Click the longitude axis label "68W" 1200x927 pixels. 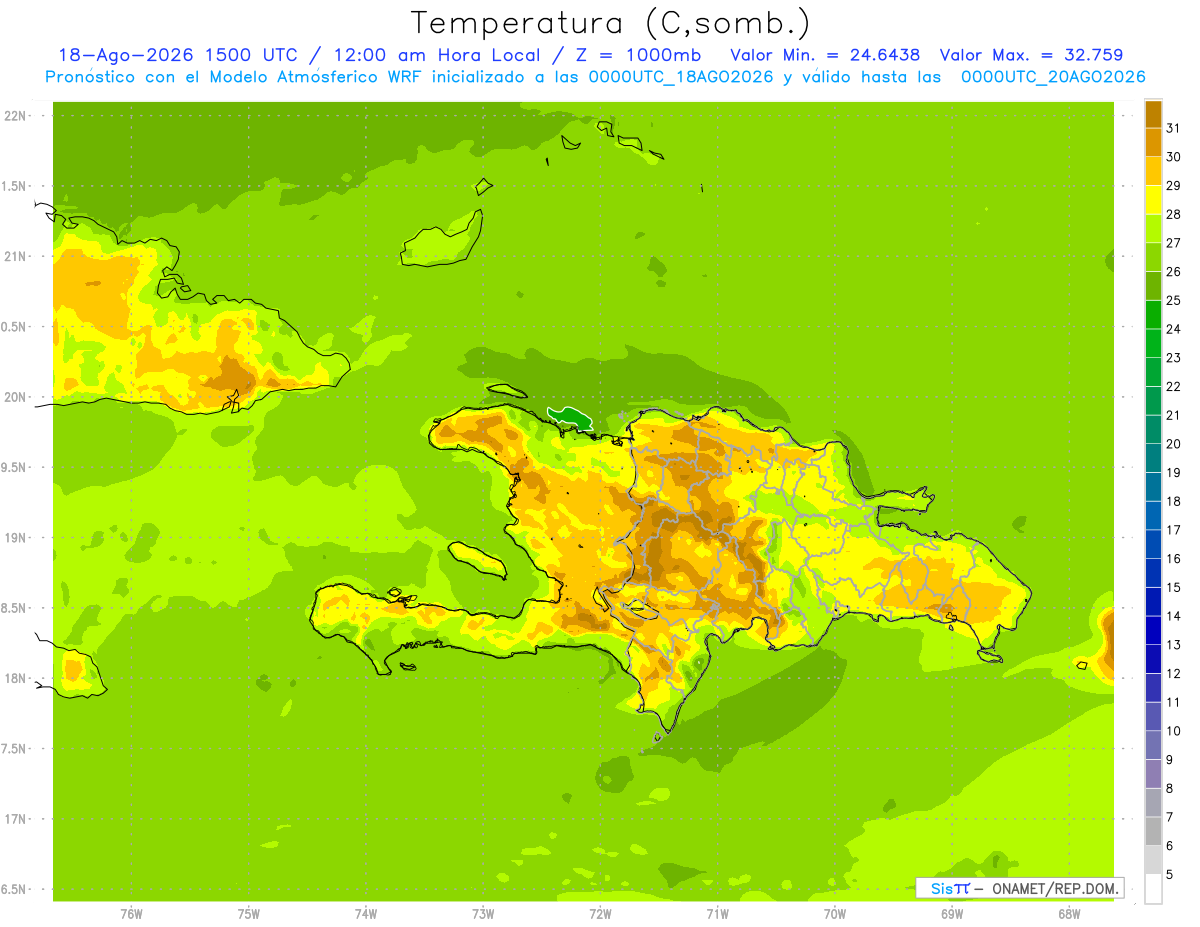click(1069, 914)
